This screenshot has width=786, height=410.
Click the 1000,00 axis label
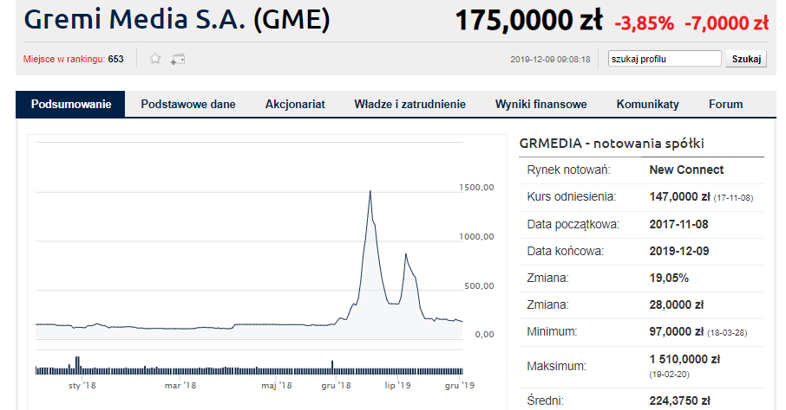click(x=476, y=237)
